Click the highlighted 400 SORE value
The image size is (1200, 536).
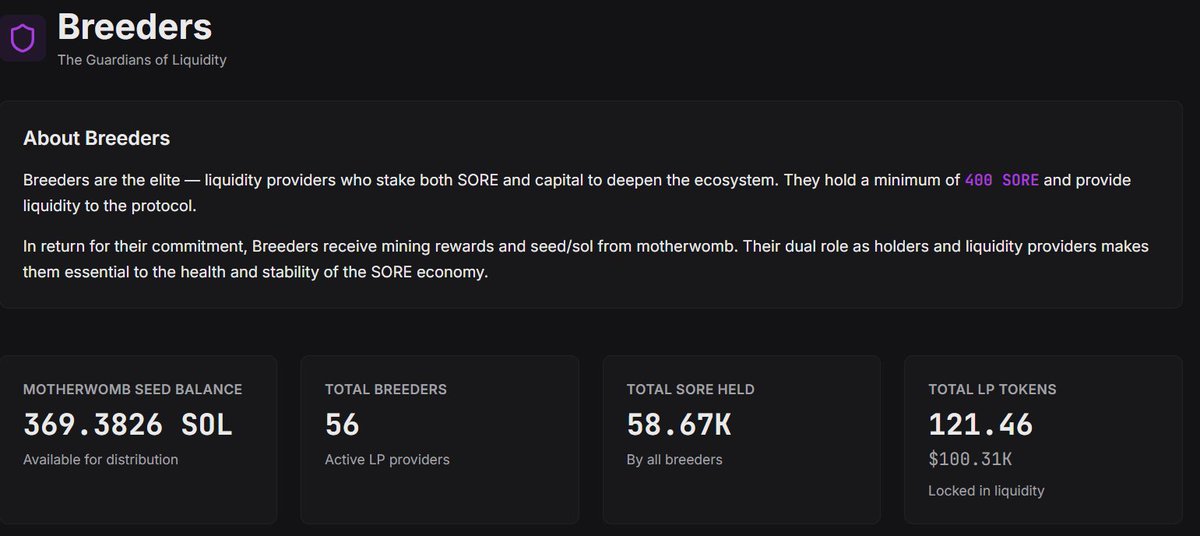pyautogui.click(x=1001, y=180)
